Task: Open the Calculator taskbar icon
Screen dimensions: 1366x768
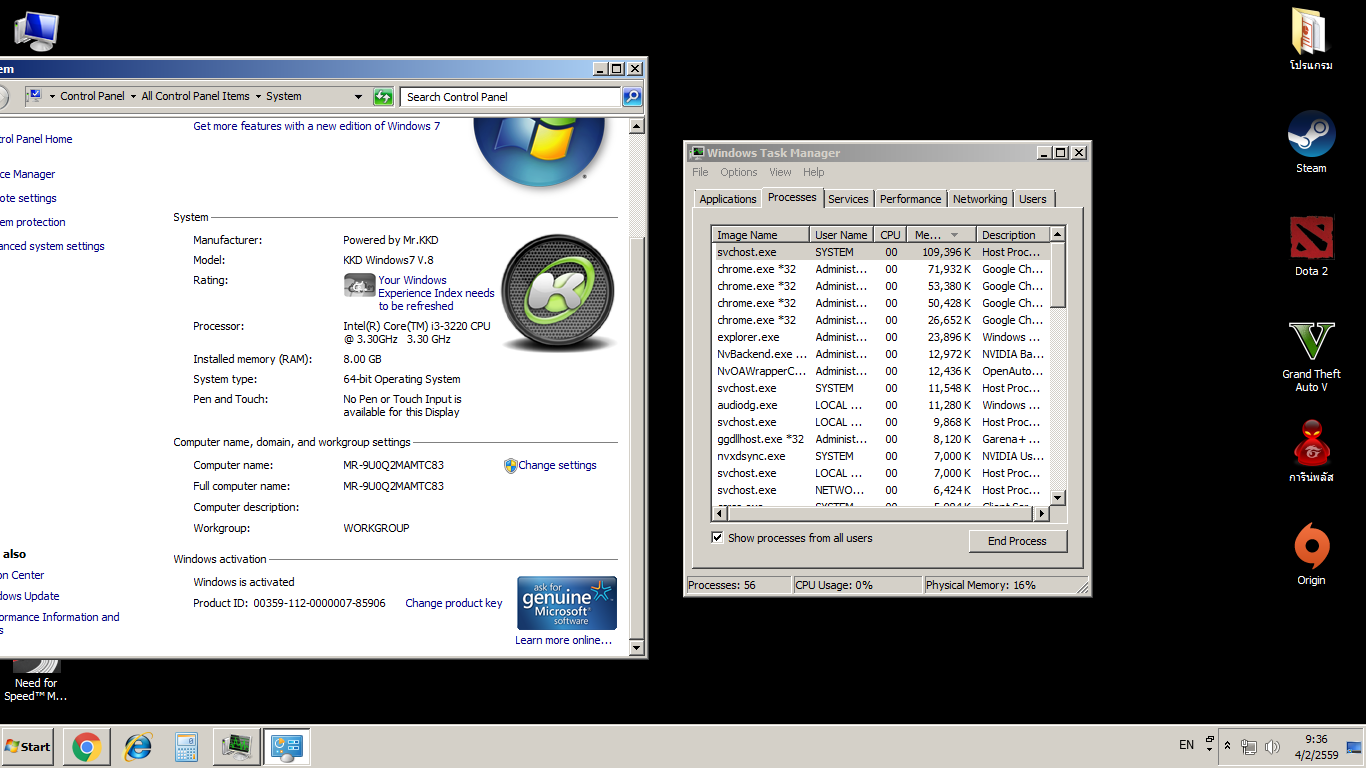Action: [x=186, y=747]
